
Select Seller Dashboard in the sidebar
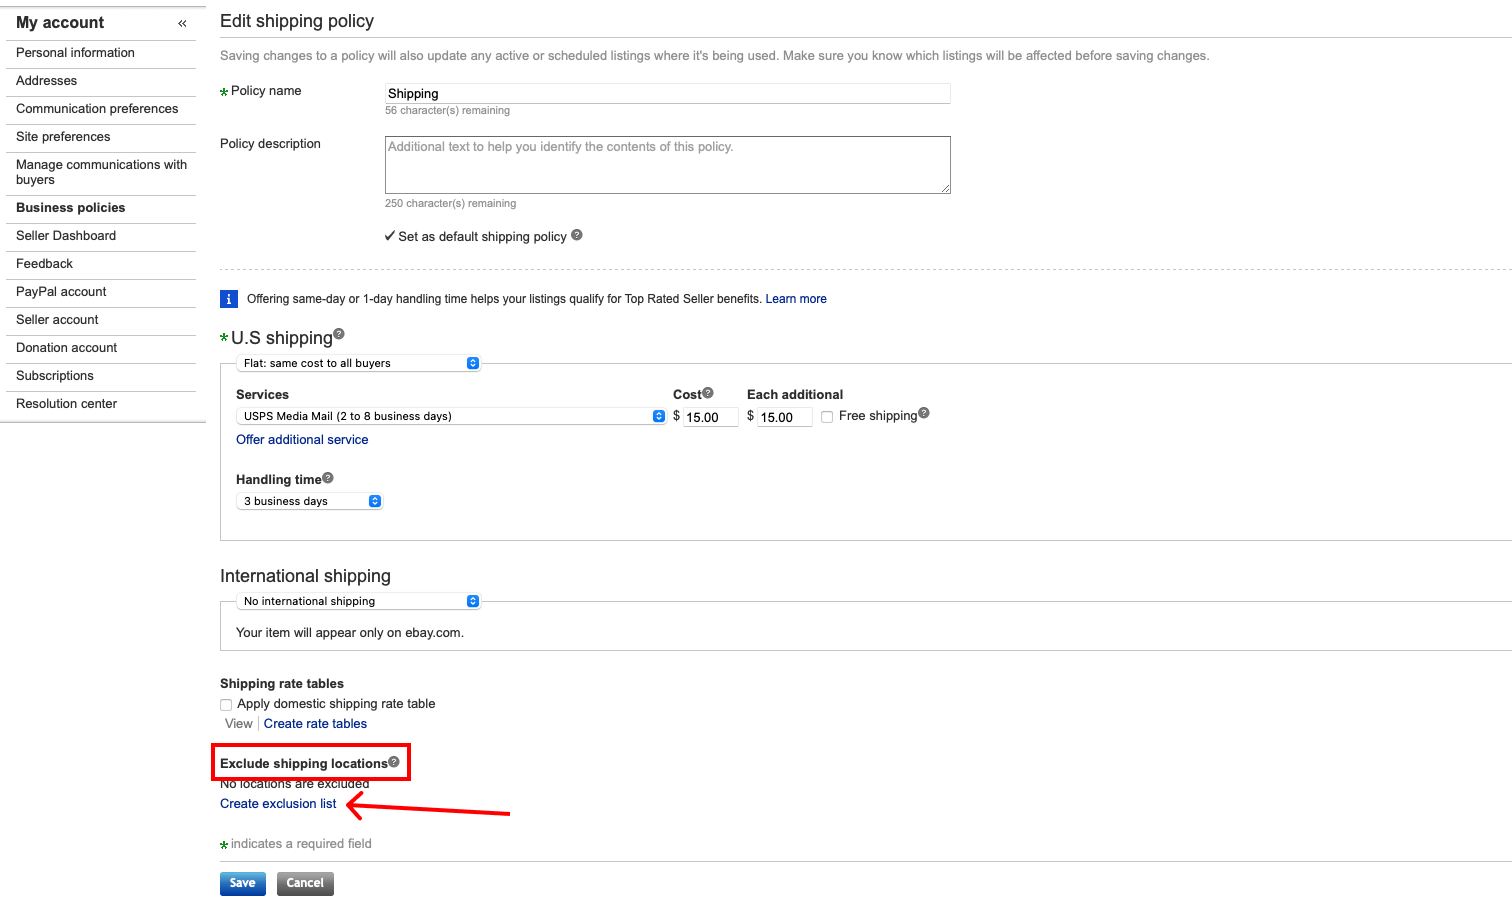64,235
